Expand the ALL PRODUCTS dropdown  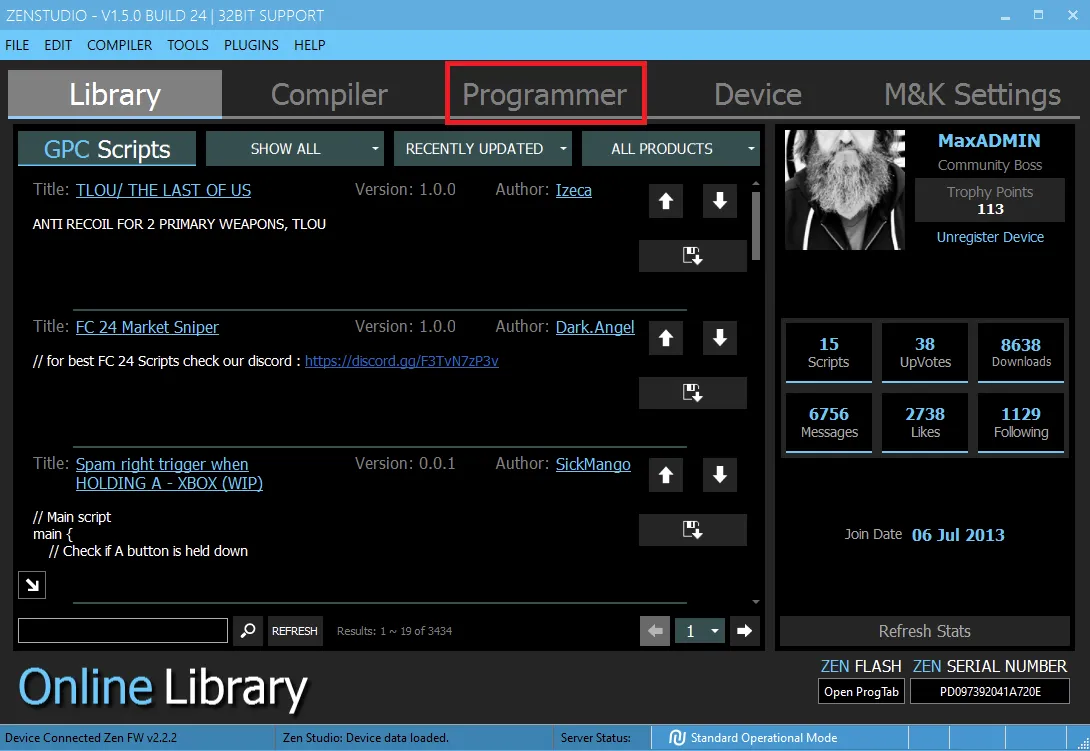(670, 149)
